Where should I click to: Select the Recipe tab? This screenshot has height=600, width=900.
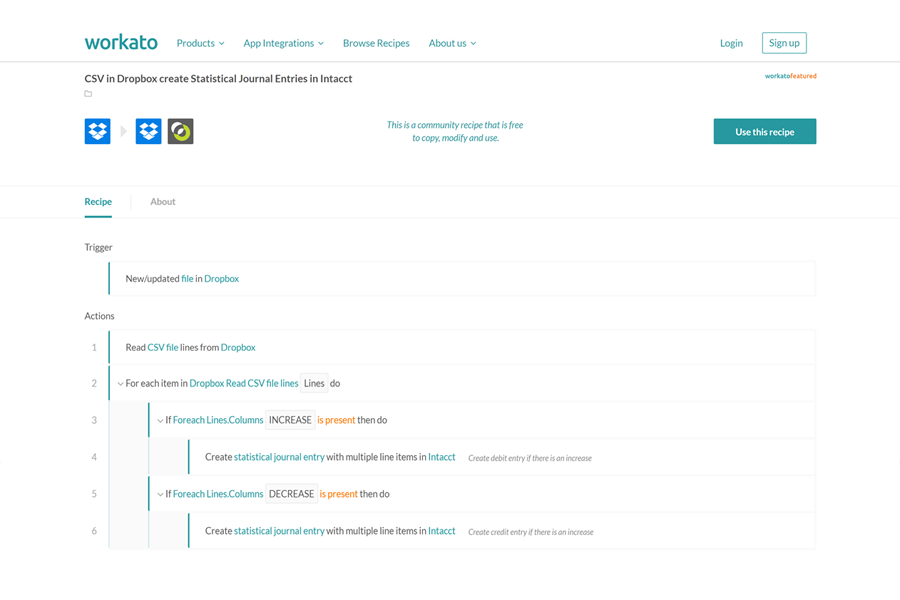click(98, 202)
